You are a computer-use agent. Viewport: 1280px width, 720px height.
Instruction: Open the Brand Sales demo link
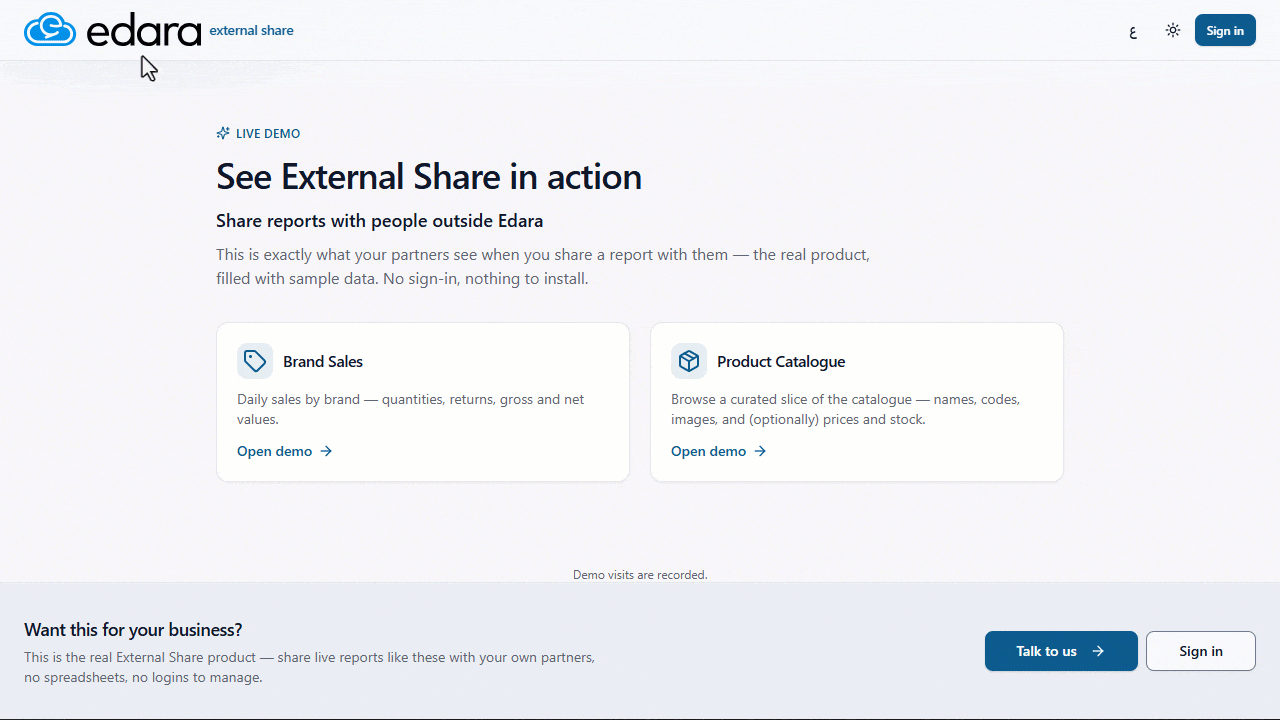coord(285,451)
